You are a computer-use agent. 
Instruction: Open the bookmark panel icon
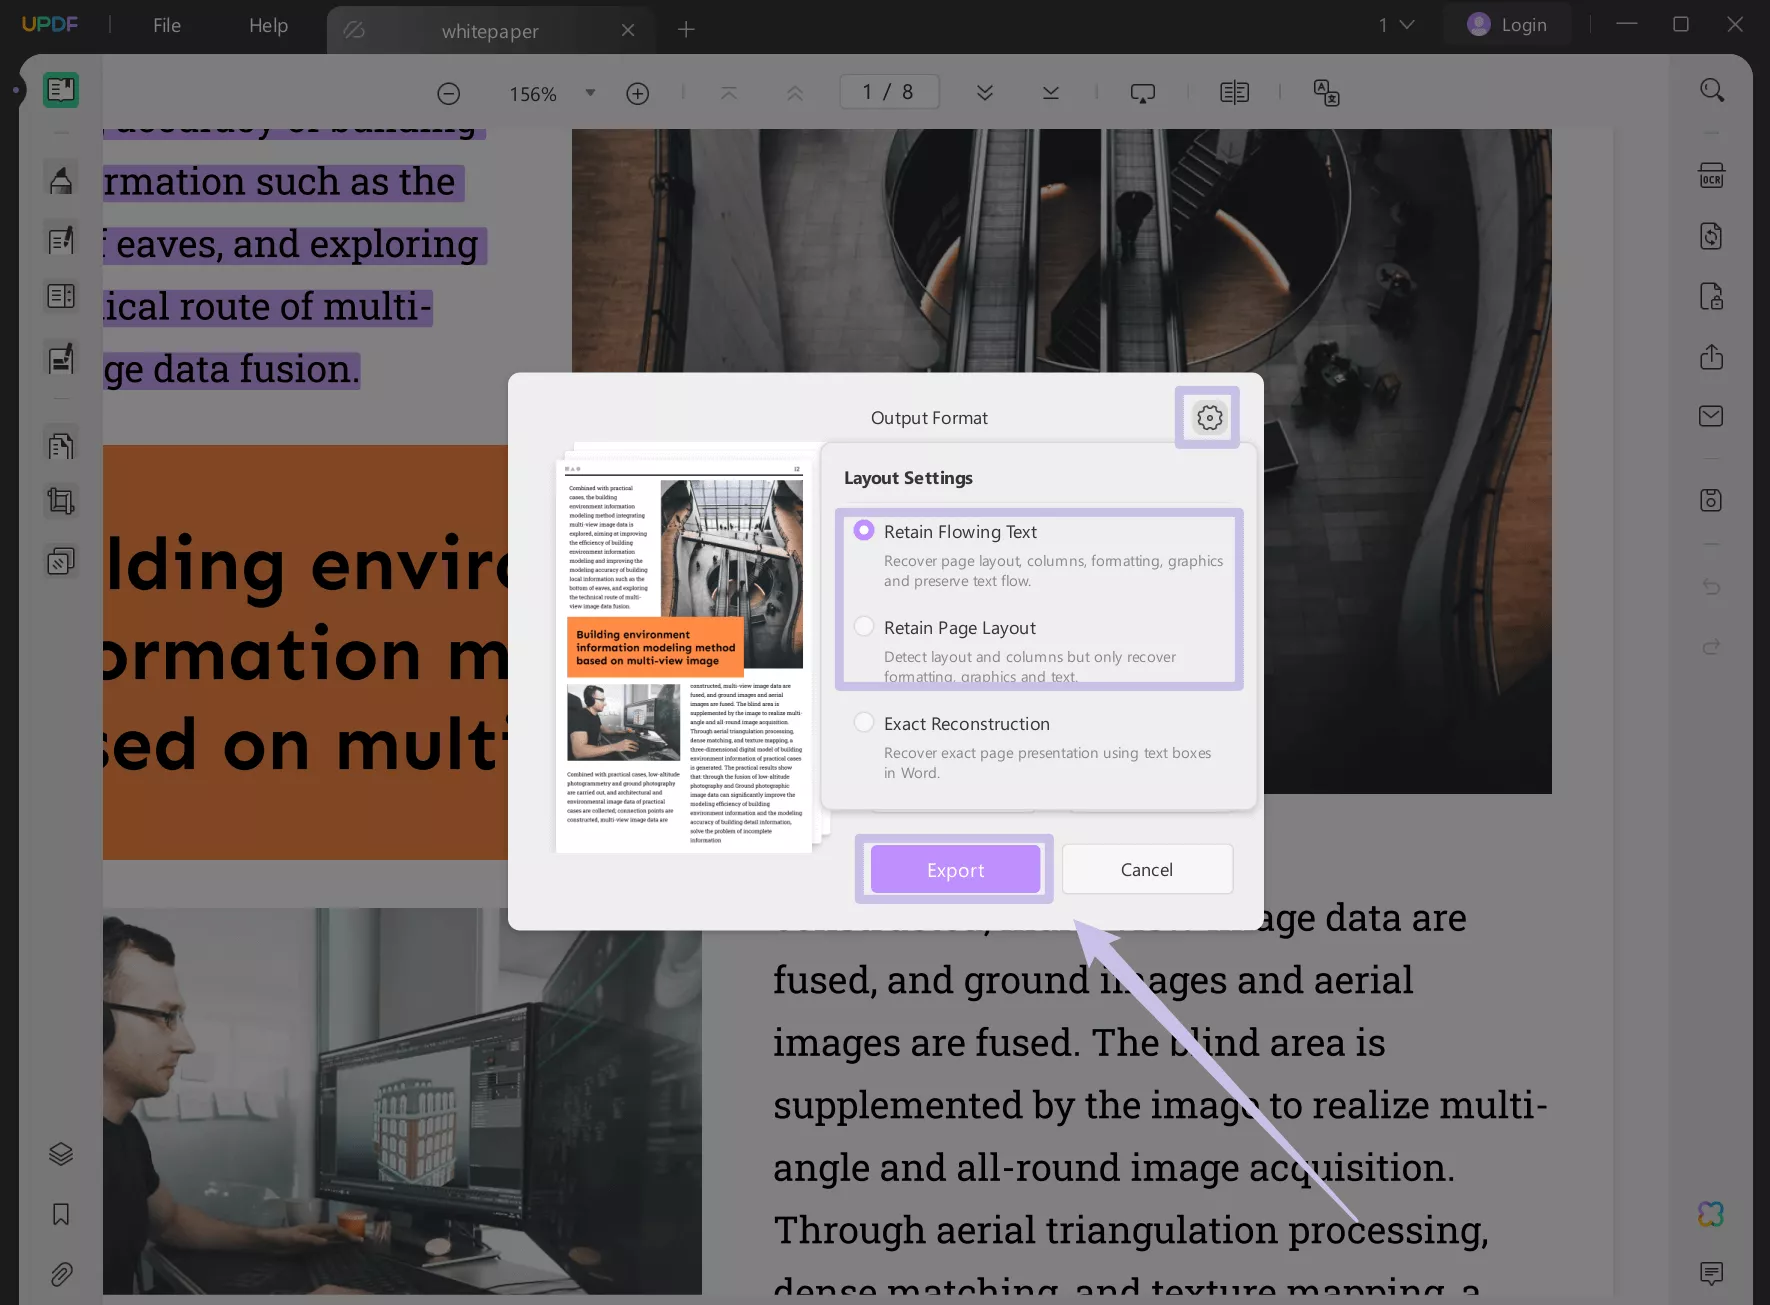(x=61, y=1214)
